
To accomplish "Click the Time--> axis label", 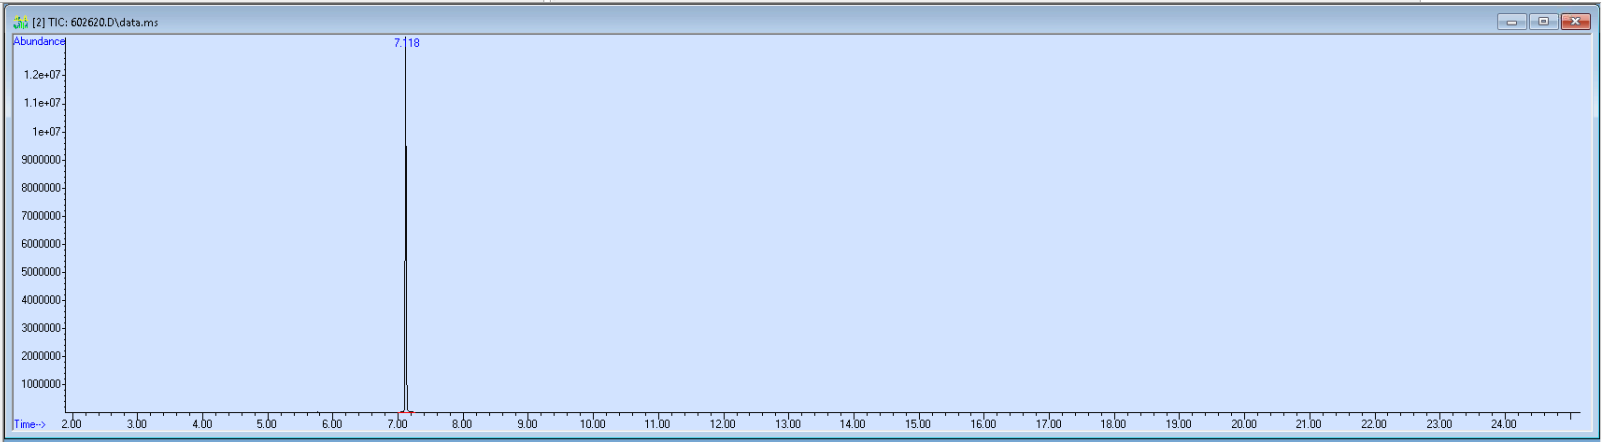I will (x=29, y=424).
